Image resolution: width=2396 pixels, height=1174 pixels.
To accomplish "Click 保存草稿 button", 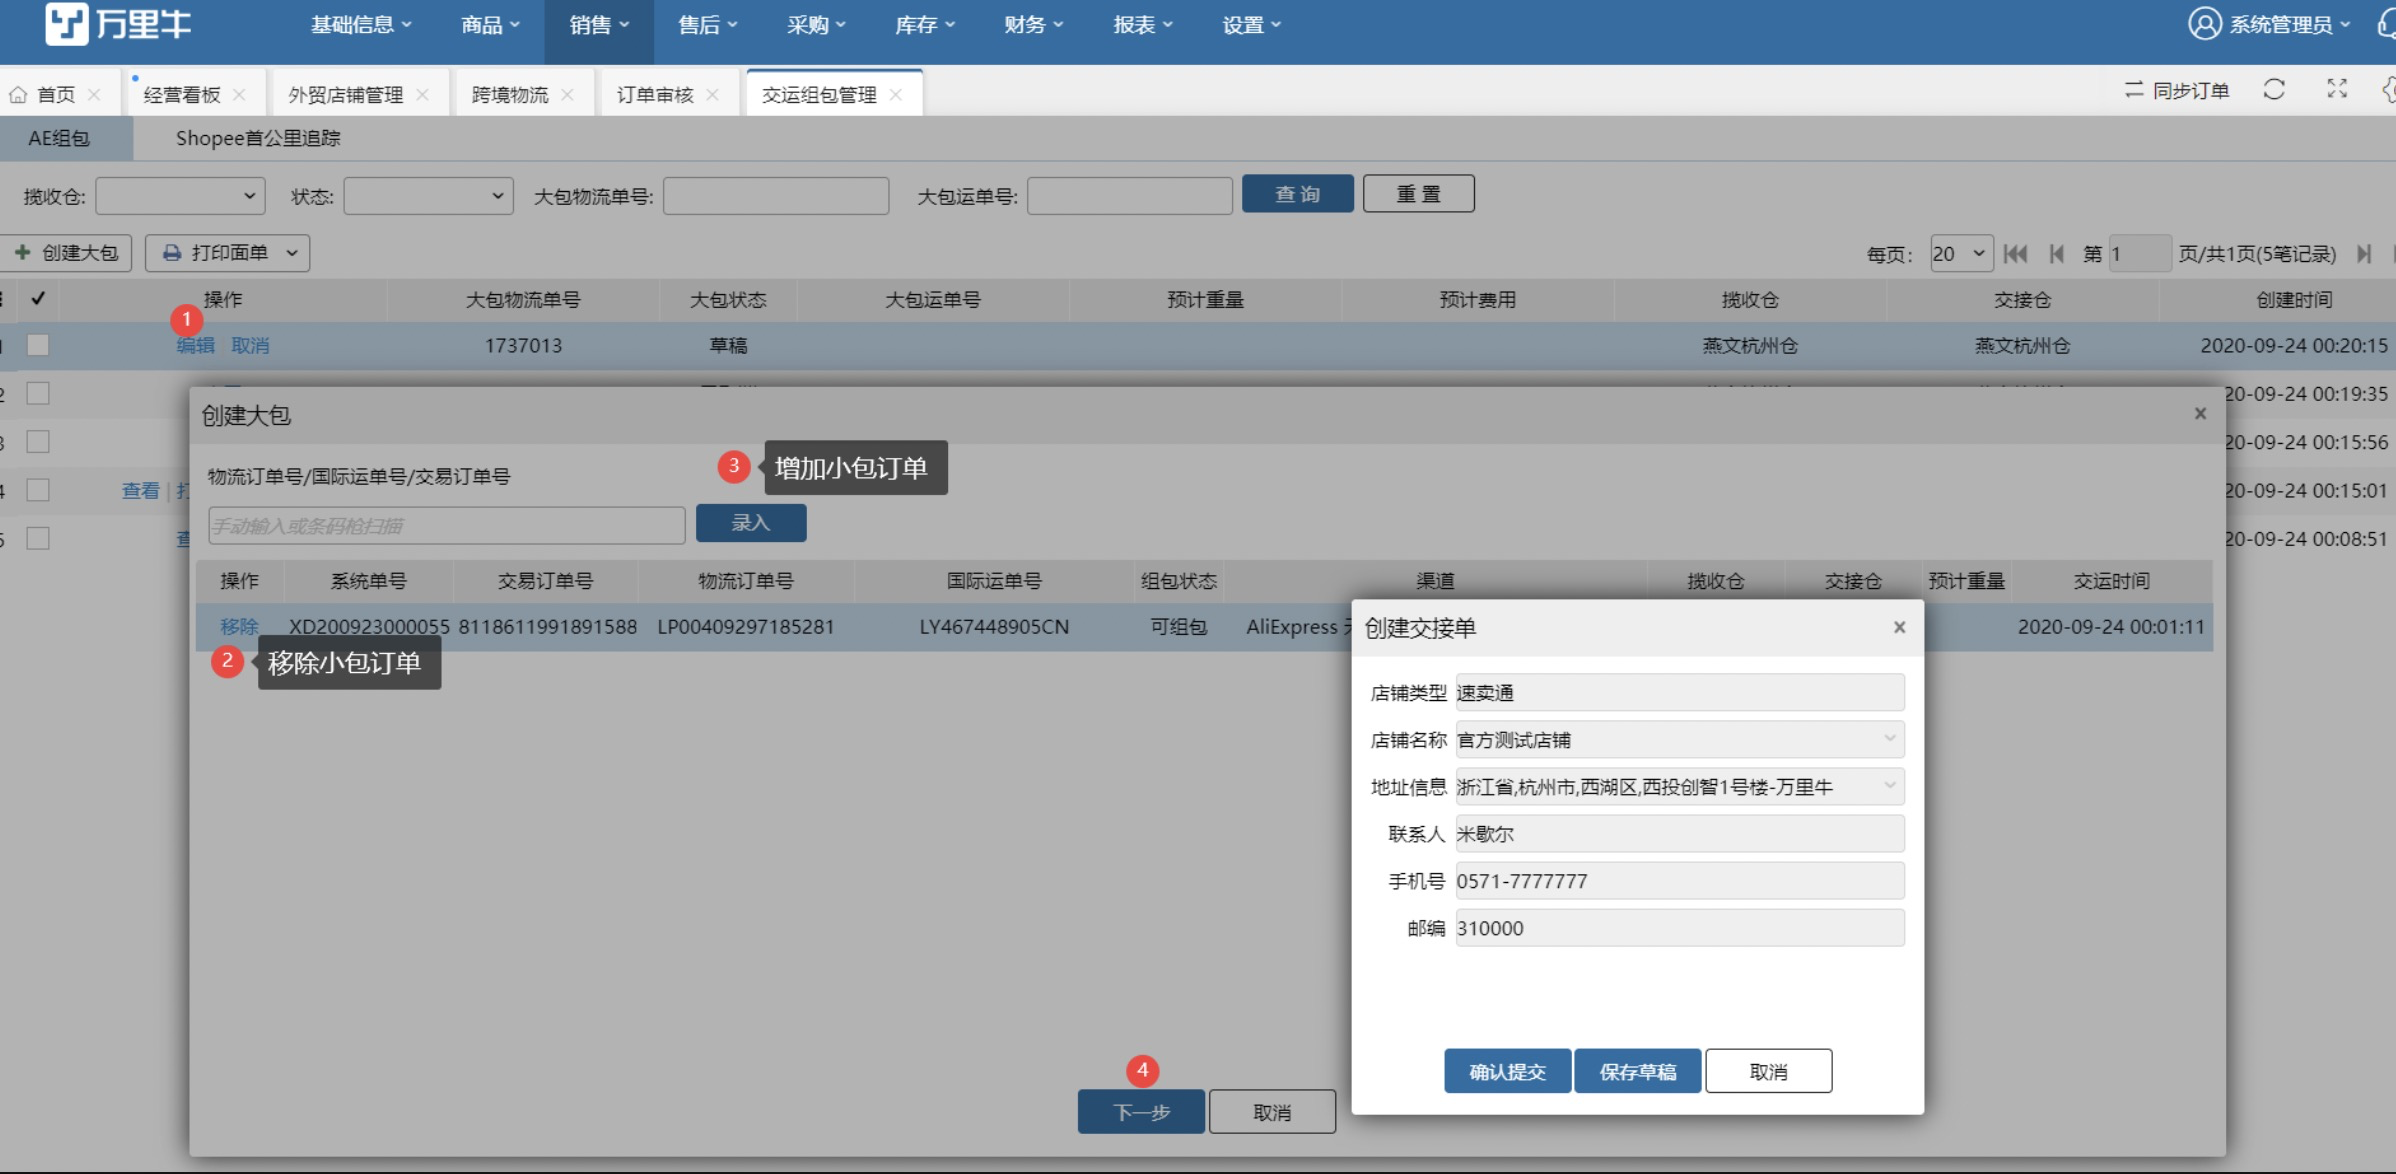I will [x=1637, y=1071].
